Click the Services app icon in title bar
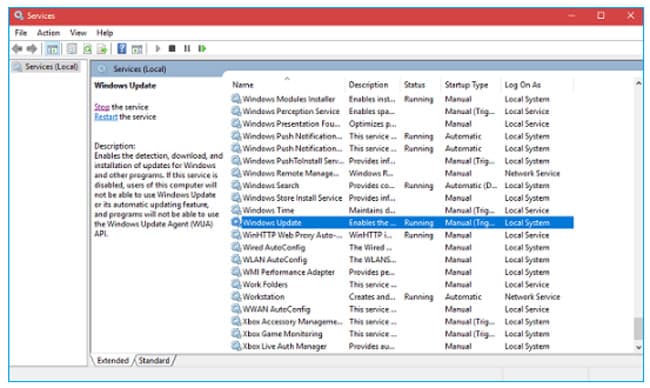 [19, 16]
